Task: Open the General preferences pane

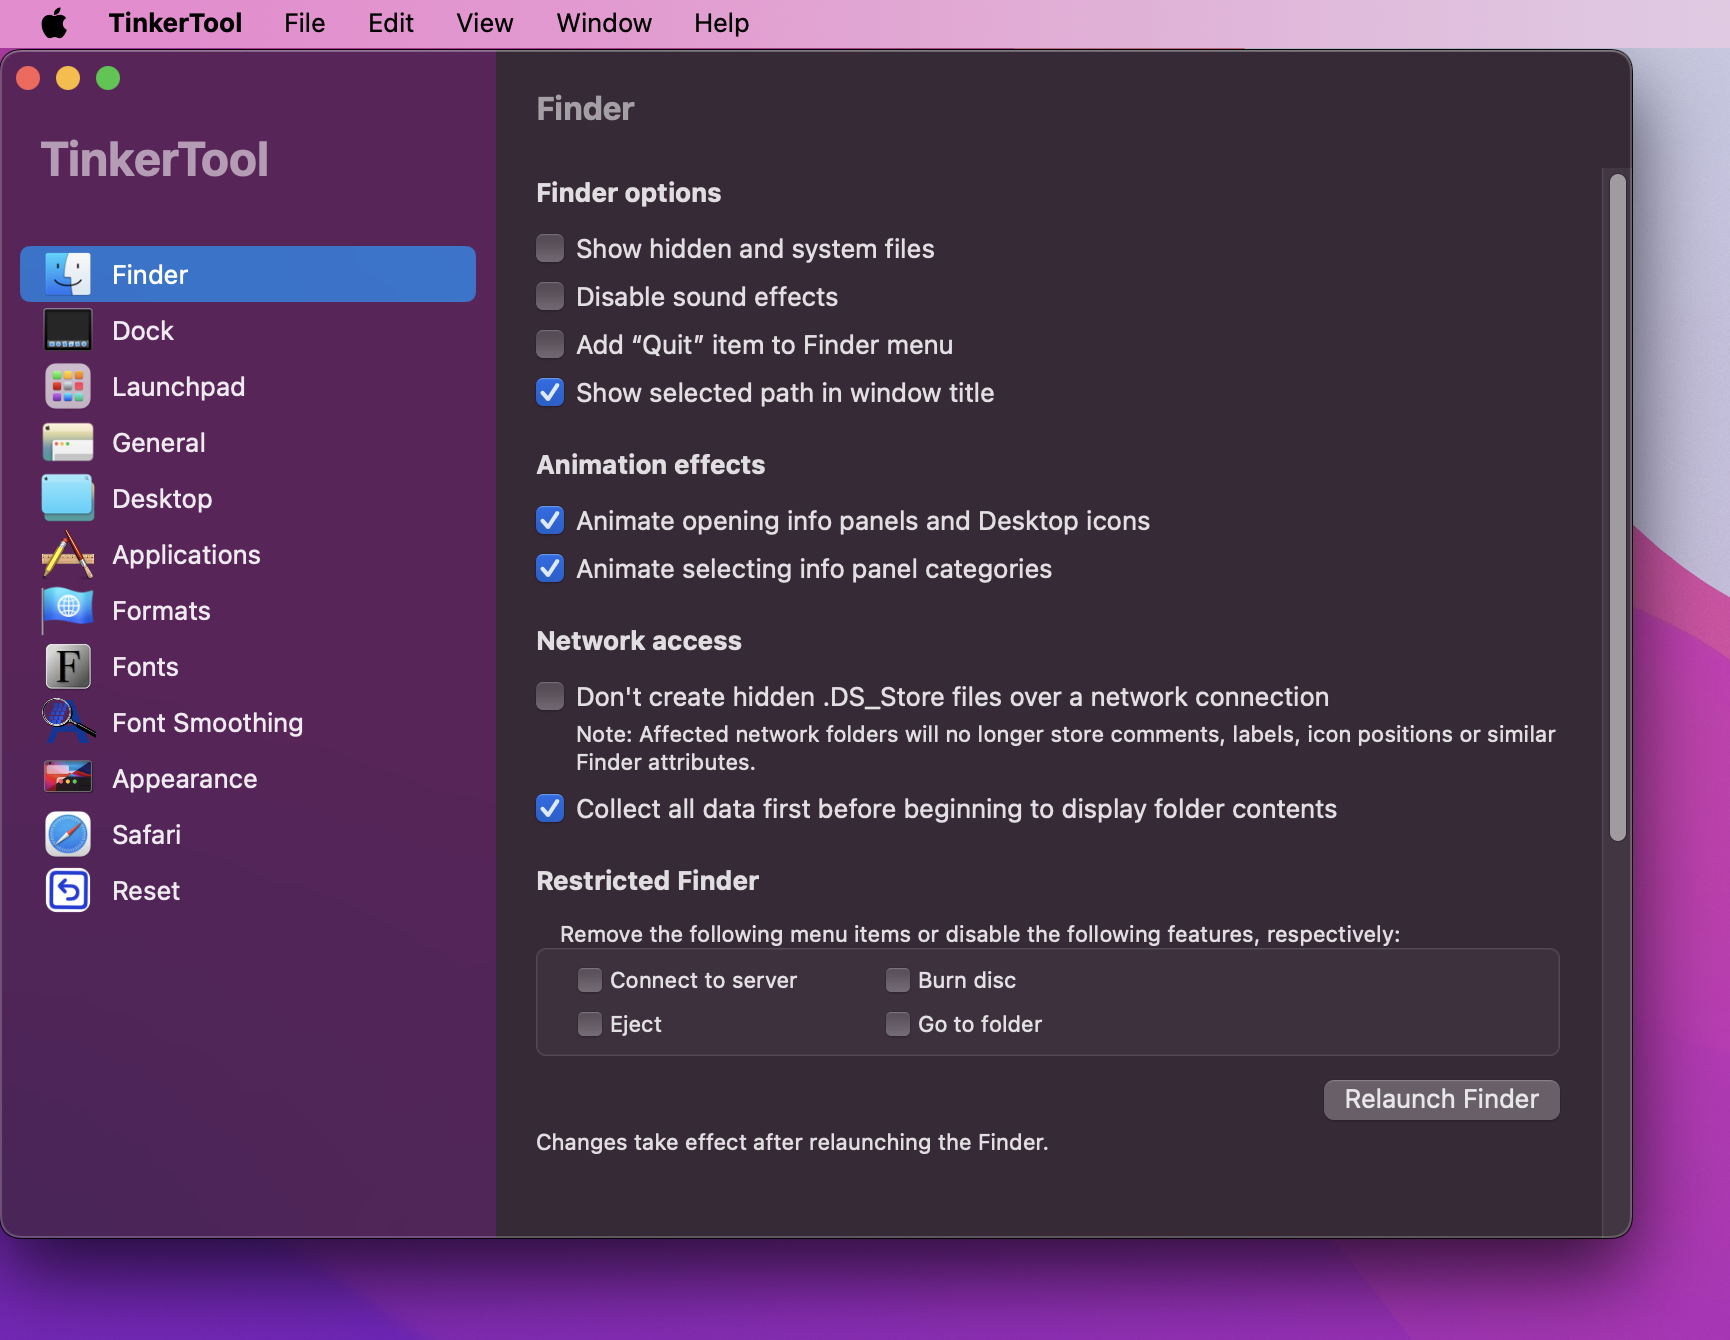Action: [x=158, y=442]
